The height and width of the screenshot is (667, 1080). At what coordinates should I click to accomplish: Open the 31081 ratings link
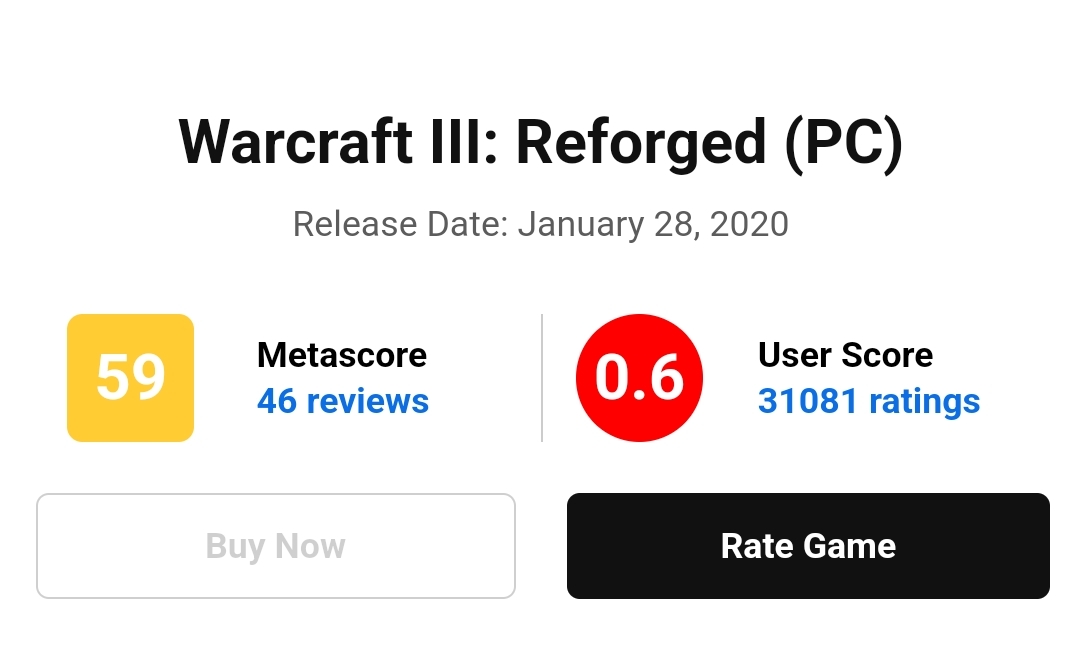pyautogui.click(x=868, y=401)
